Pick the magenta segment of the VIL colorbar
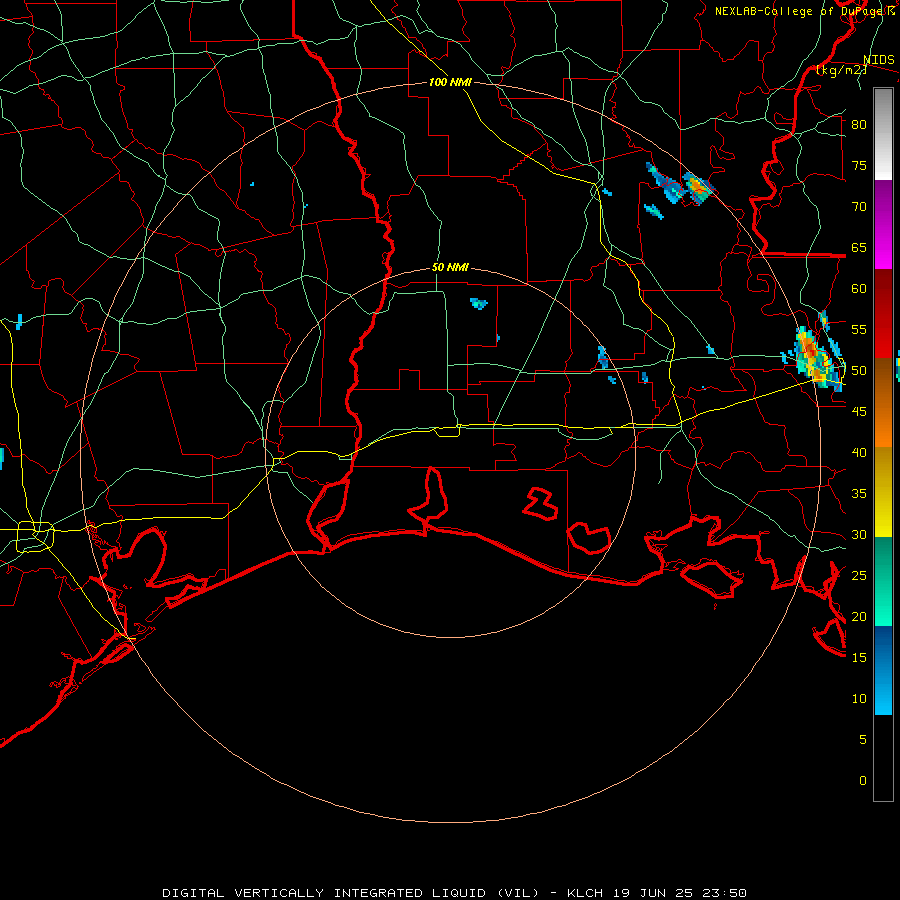The image size is (900, 900). coord(883,225)
